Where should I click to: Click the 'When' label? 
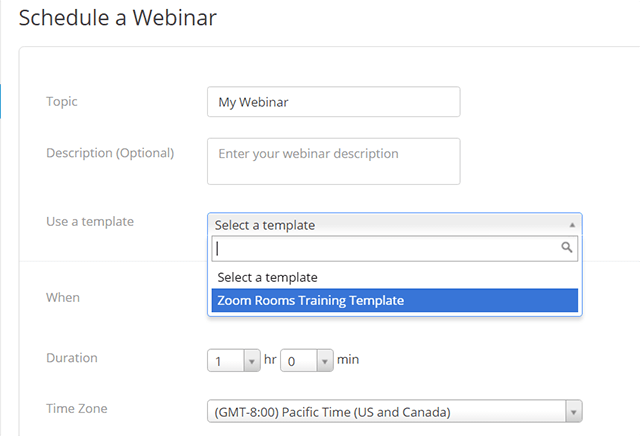[63, 297]
